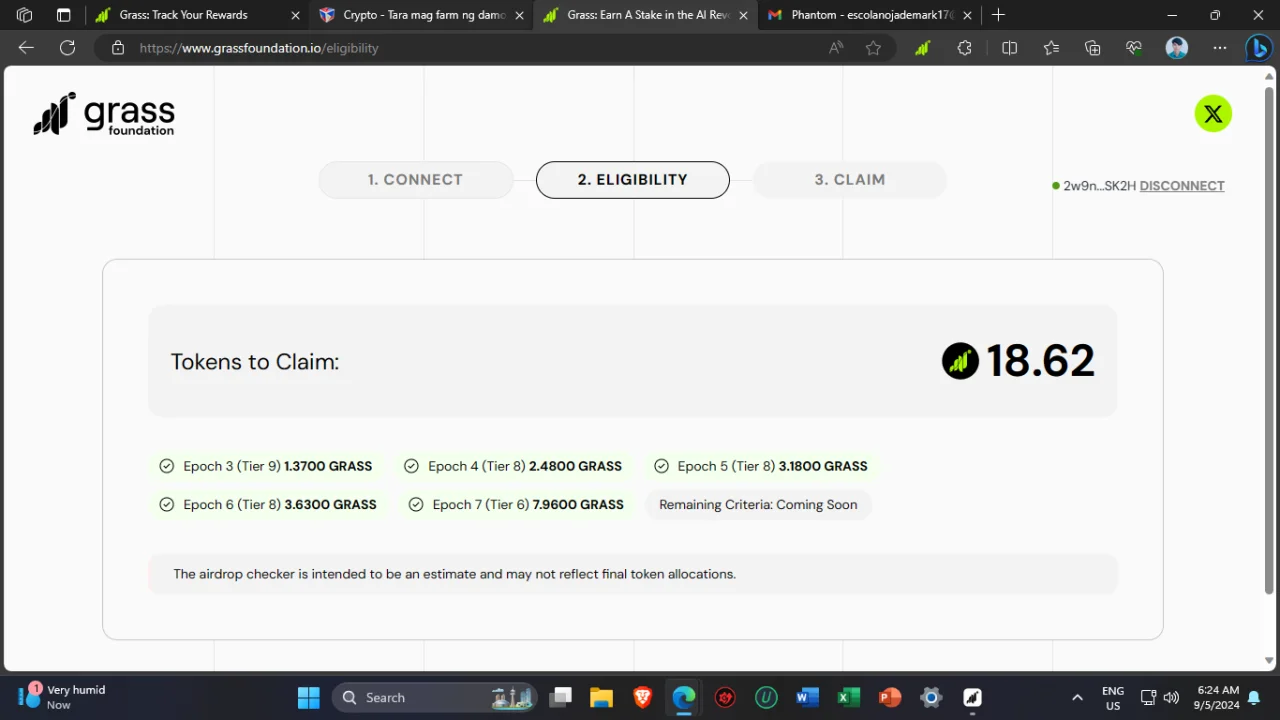
Task: Click the Epoch 4 (Tier 8) 2.4800 GRASS text
Action: (x=525, y=466)
